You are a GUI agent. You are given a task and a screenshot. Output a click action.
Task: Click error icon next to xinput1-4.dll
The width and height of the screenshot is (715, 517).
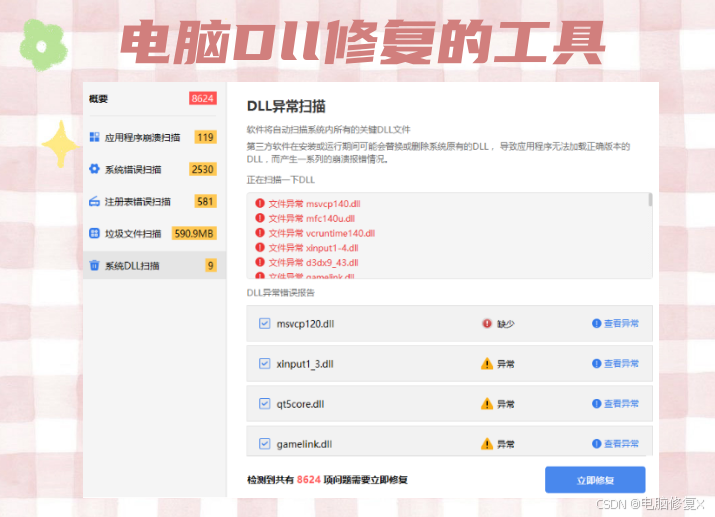pyautogui.click(x=260, y=247)
